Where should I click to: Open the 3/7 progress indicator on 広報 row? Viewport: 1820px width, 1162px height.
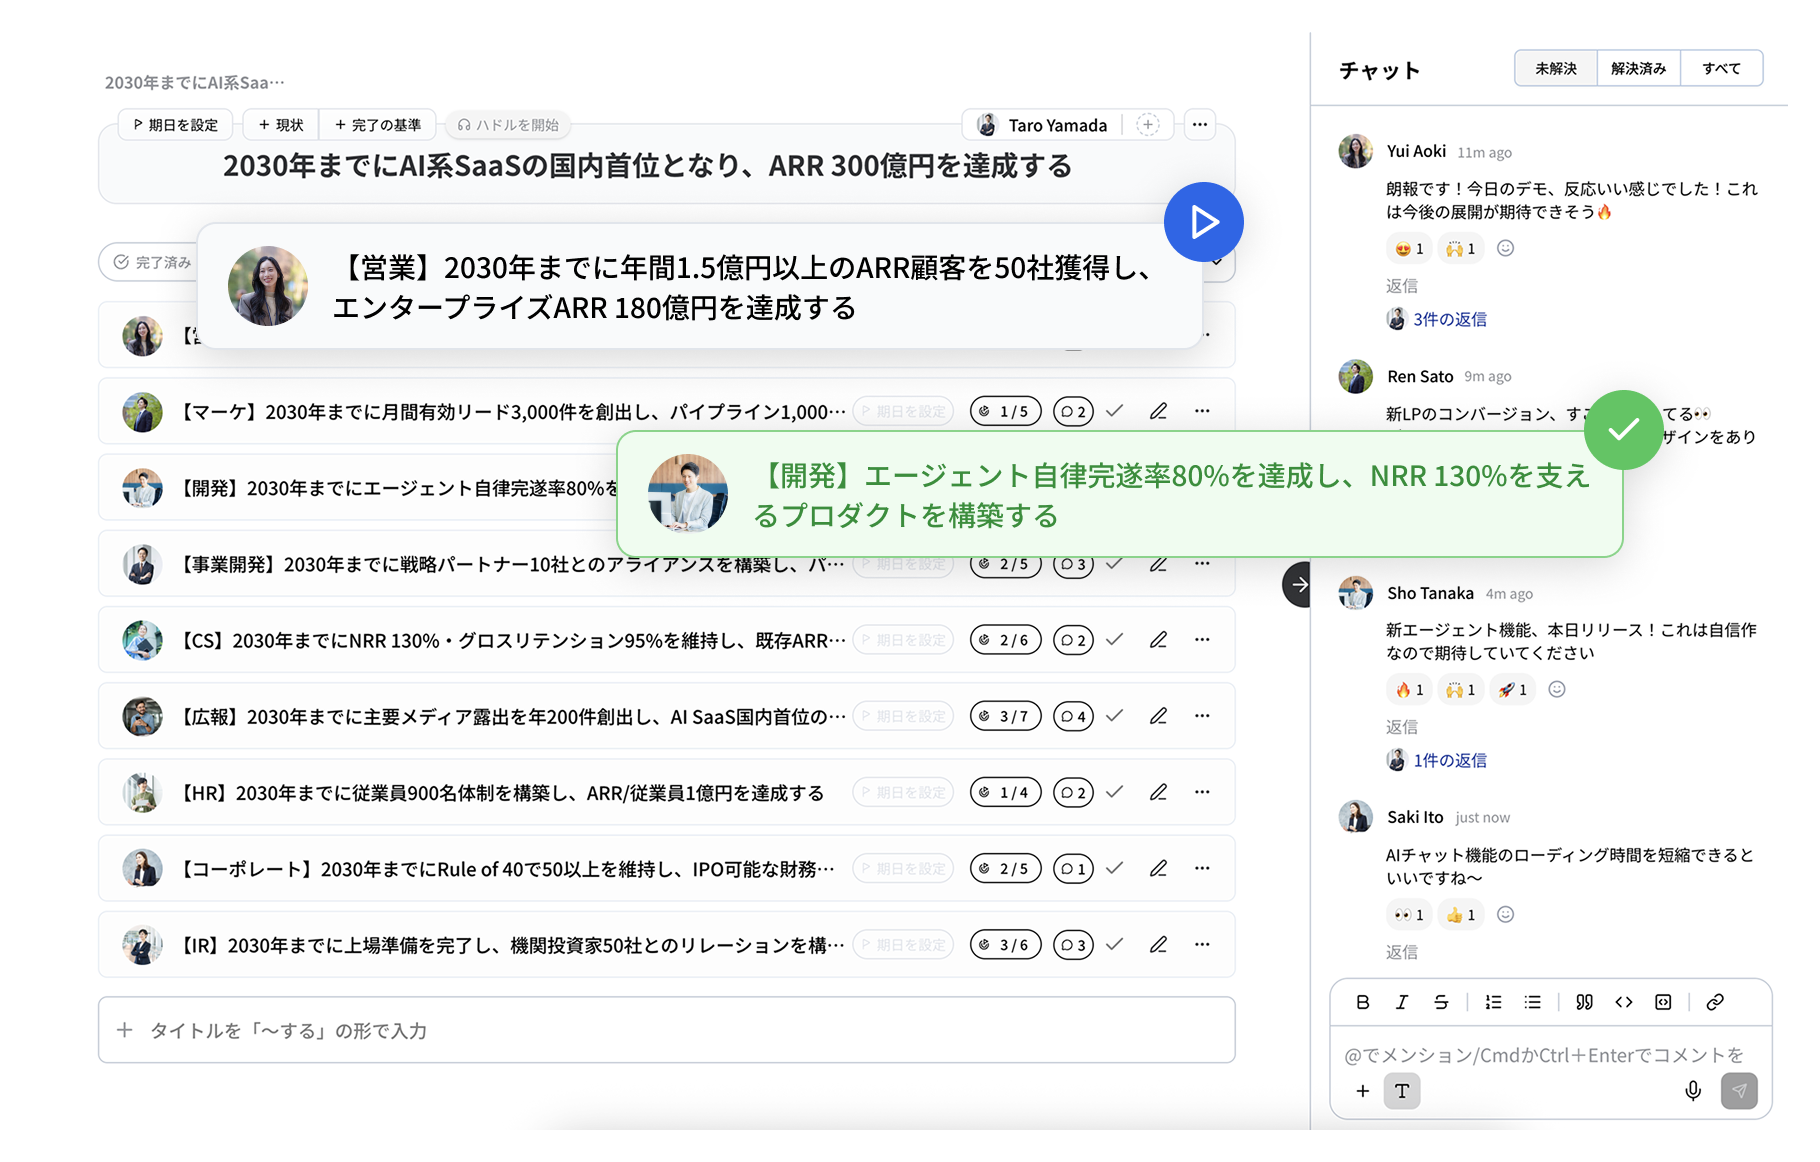pyautogui.click(x=1006, y=716)
